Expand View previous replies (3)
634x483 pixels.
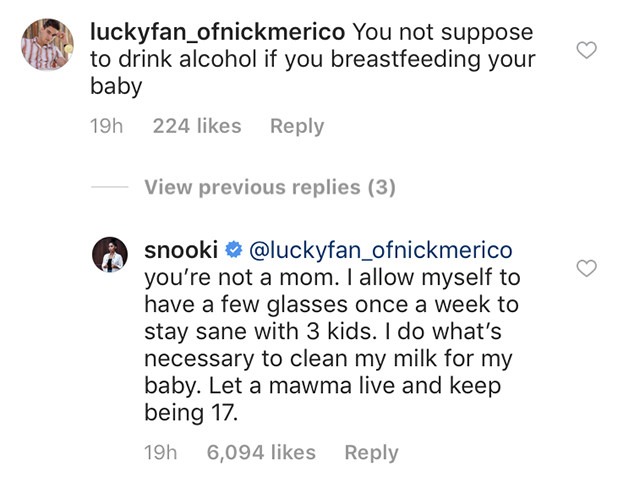click(x=270, y=188)
